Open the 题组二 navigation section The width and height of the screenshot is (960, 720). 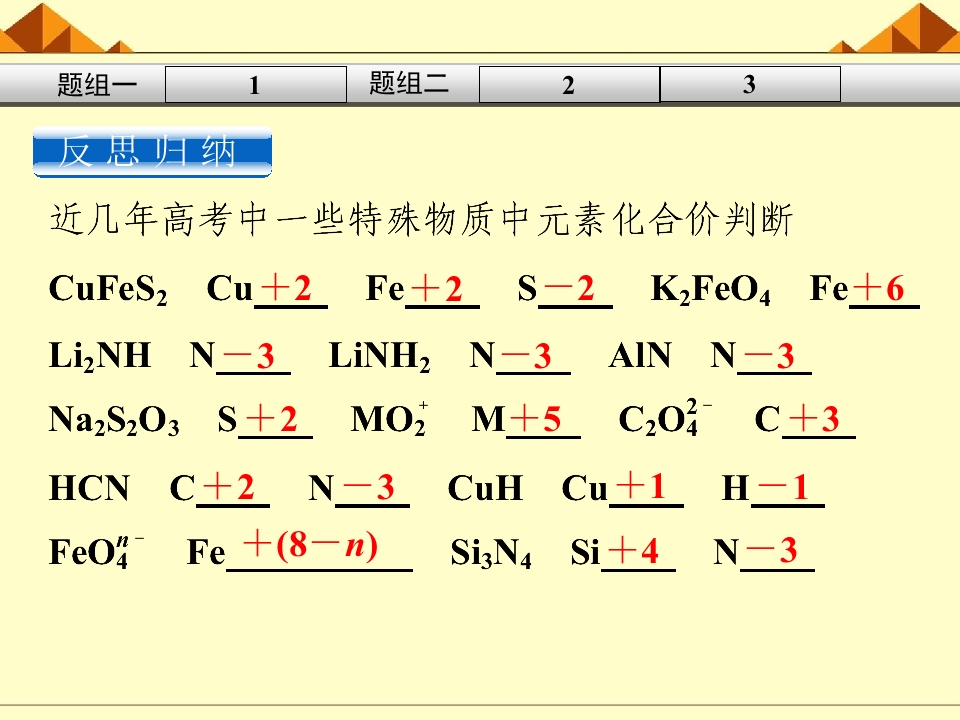pos(409,83)
